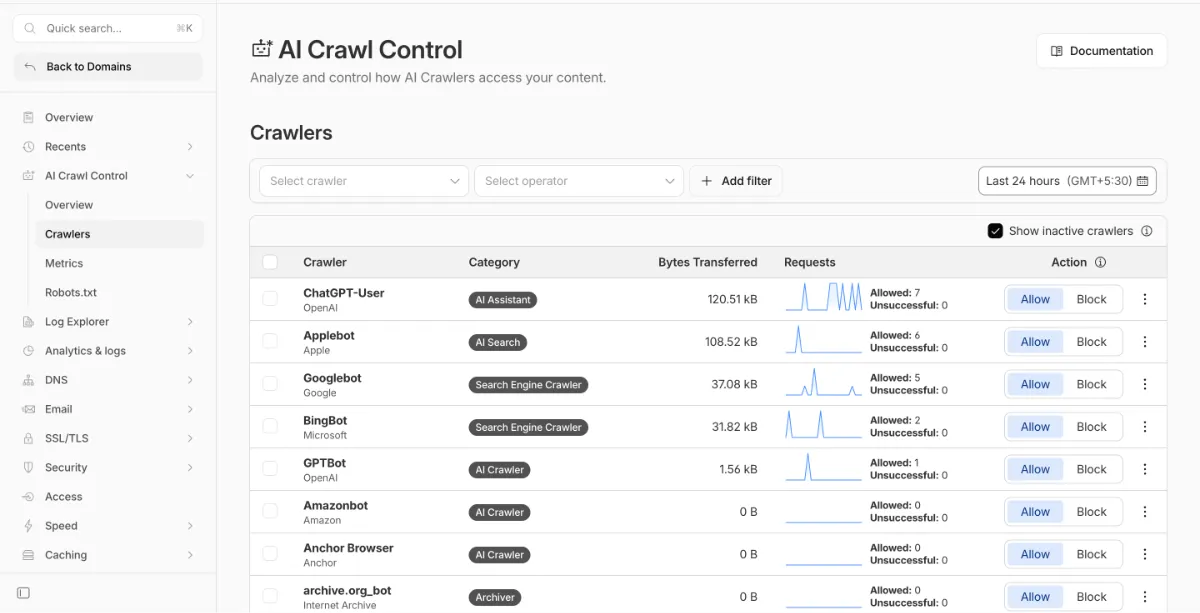Uncheck the Show inactive crawlers checkbox

(995, 230)
